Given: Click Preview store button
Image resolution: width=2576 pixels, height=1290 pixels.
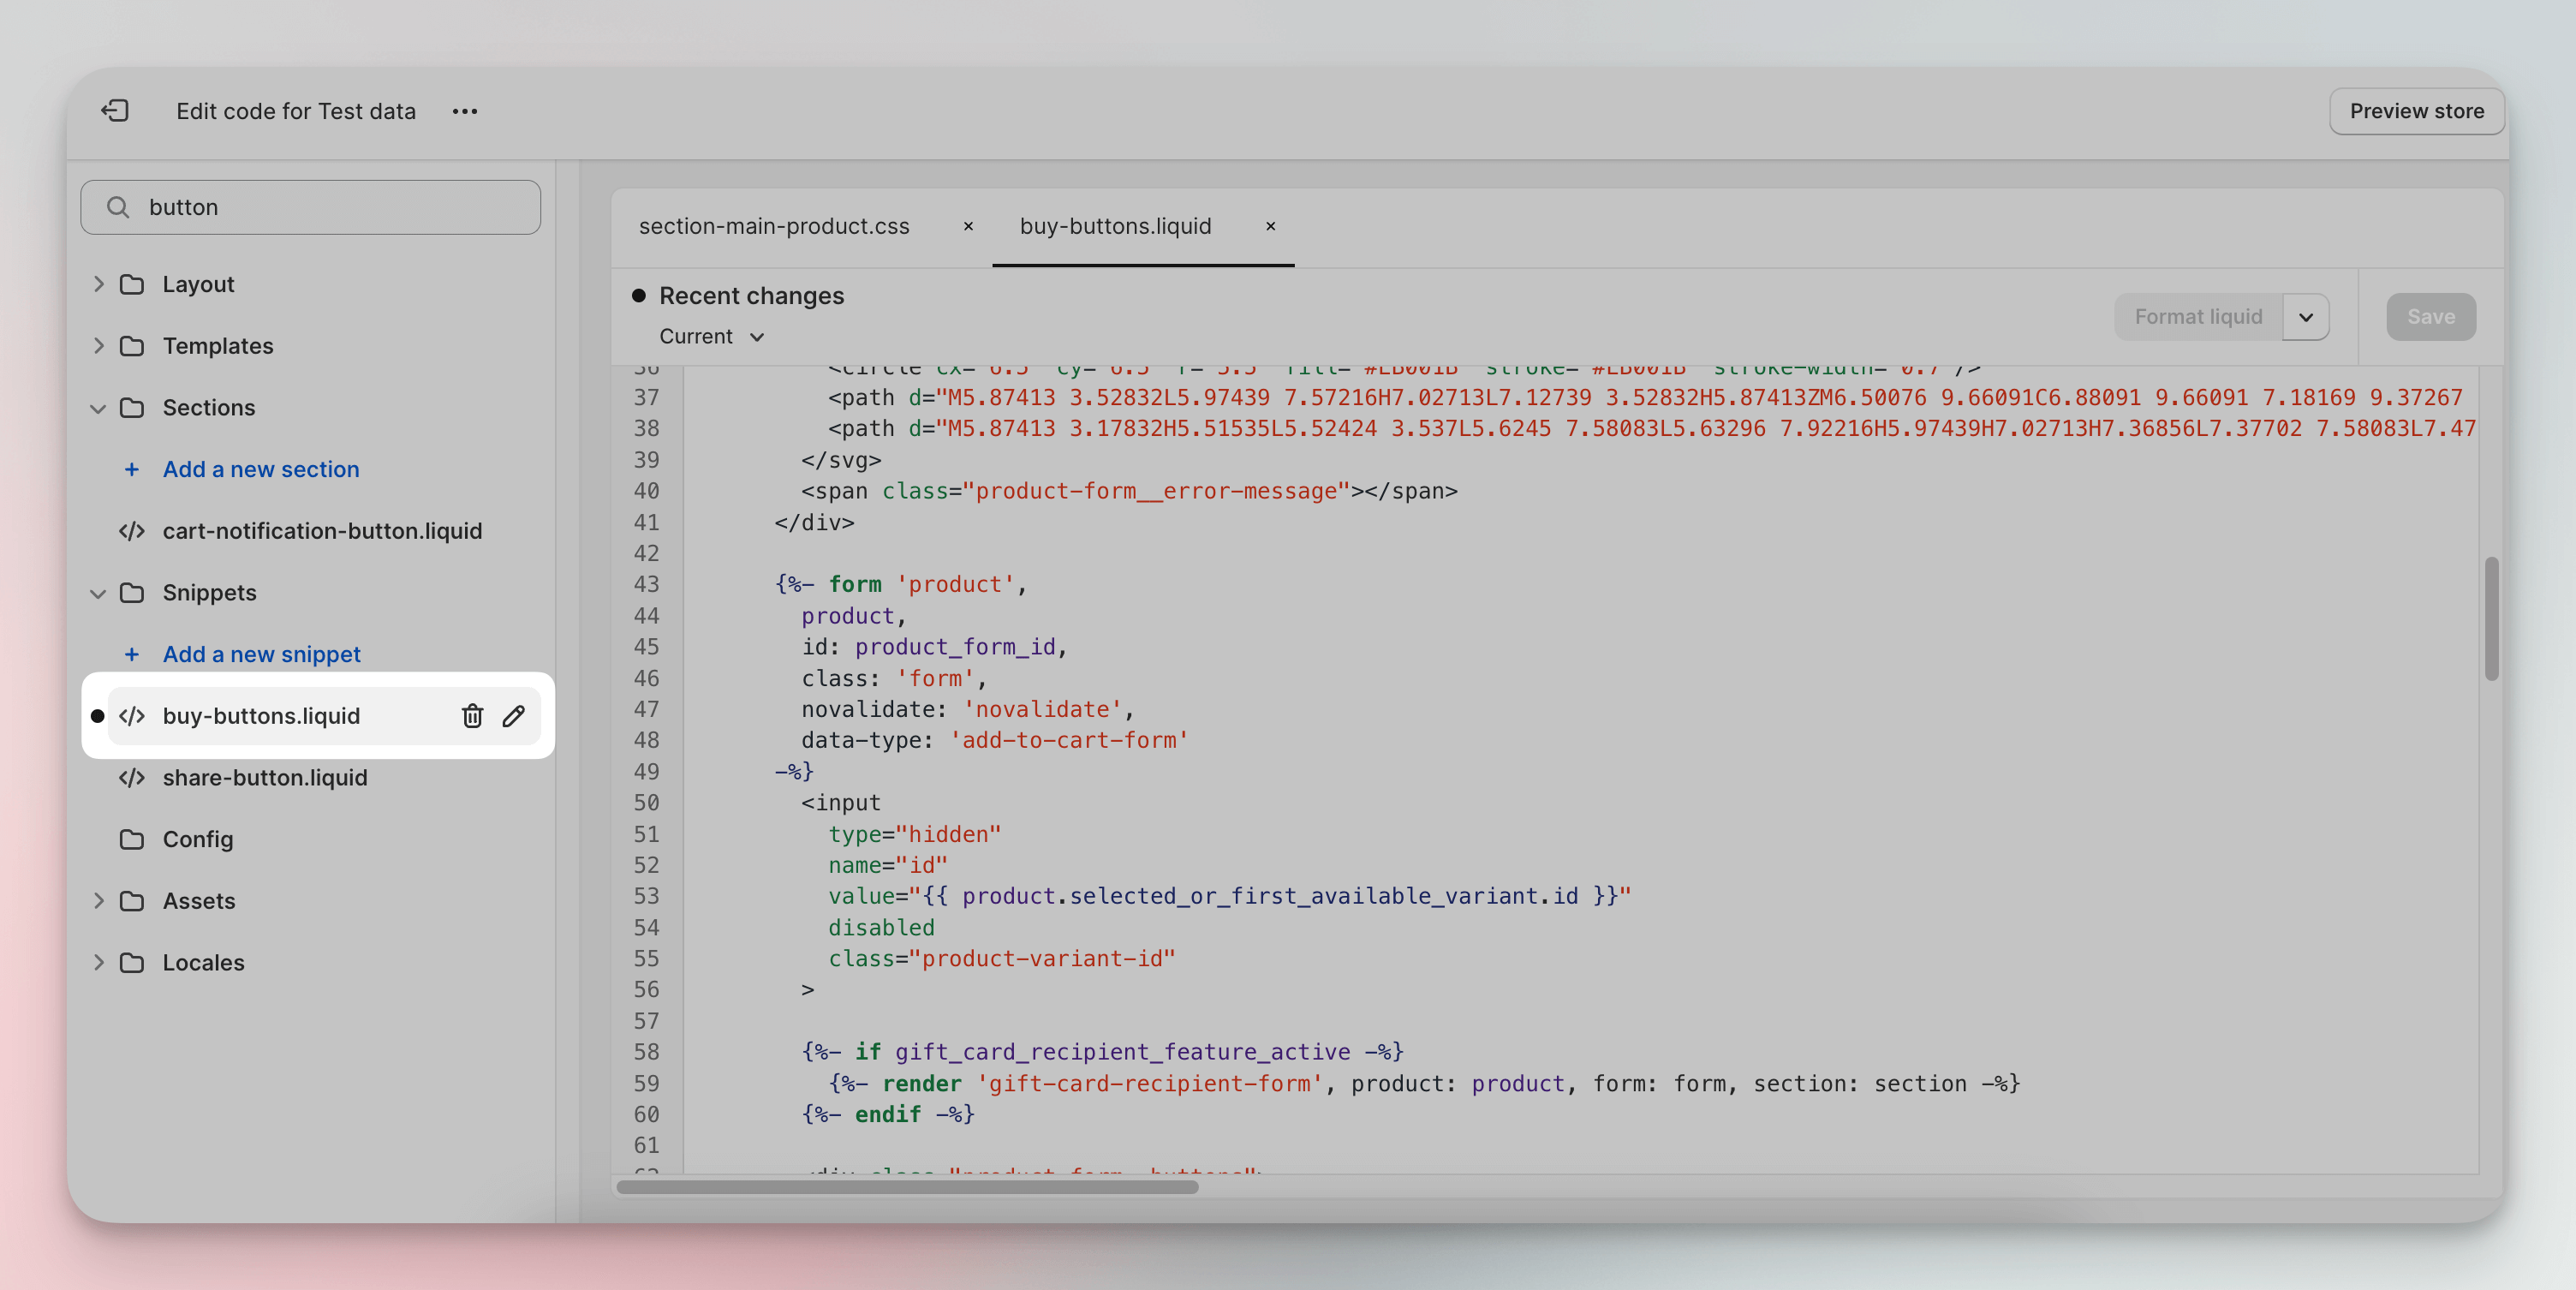Looking at the screenshot, I should pyautogui.click(x=2418, y=110).
